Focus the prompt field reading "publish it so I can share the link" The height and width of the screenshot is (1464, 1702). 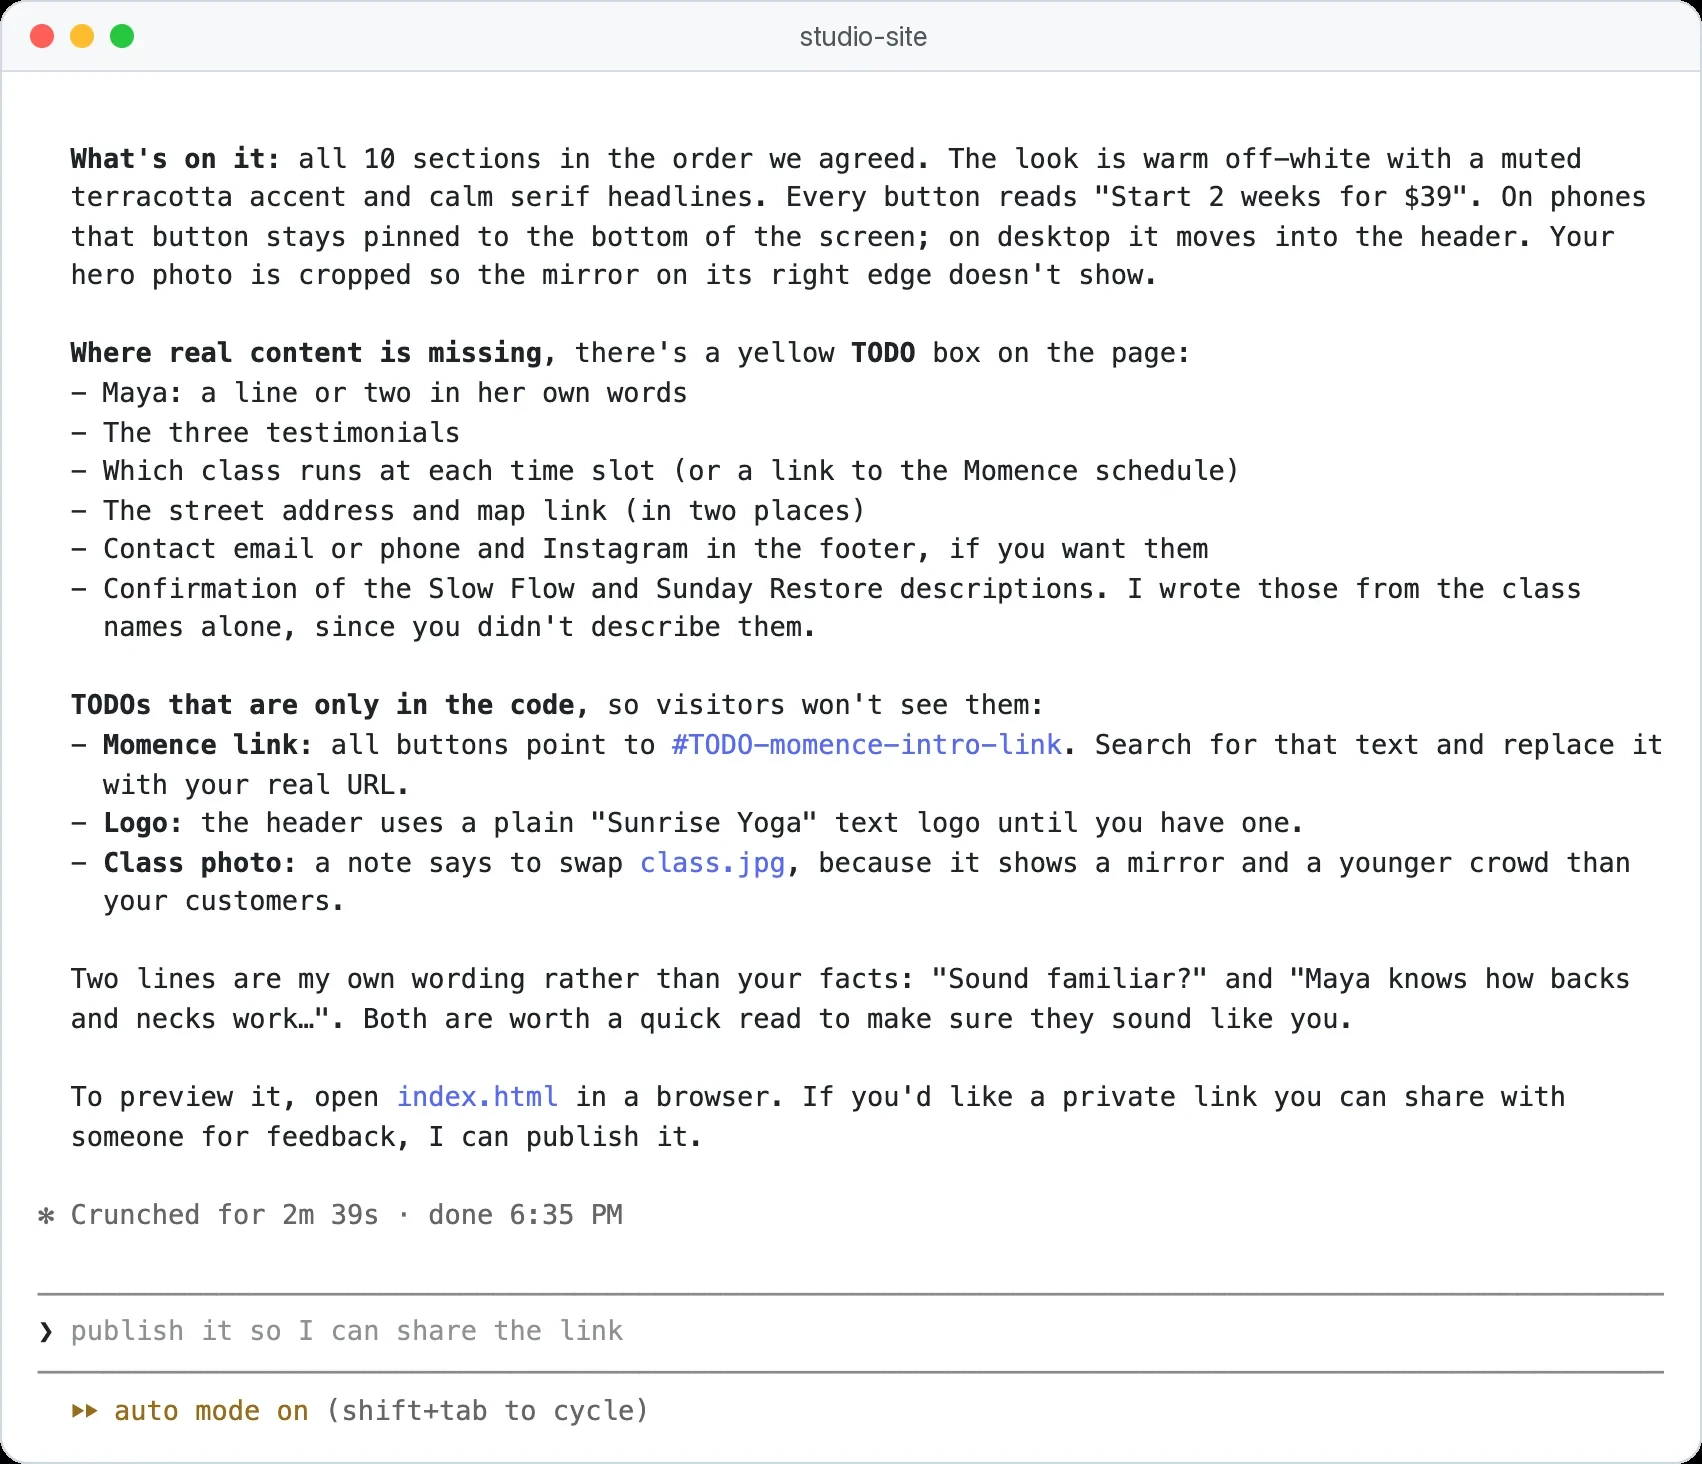850,1332
